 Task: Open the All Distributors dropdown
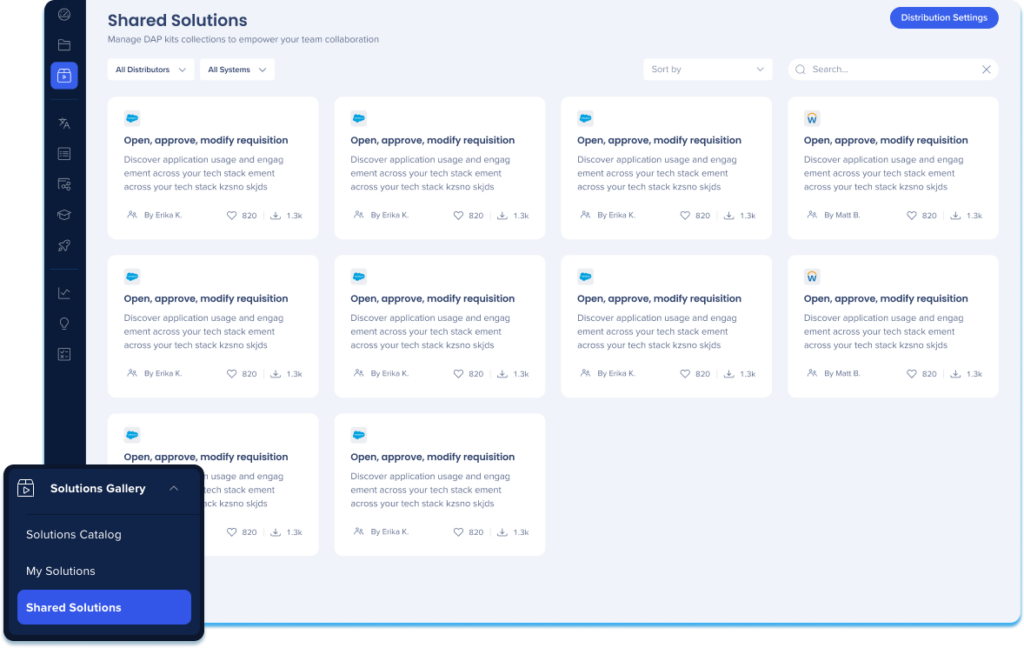pos(150,70)
